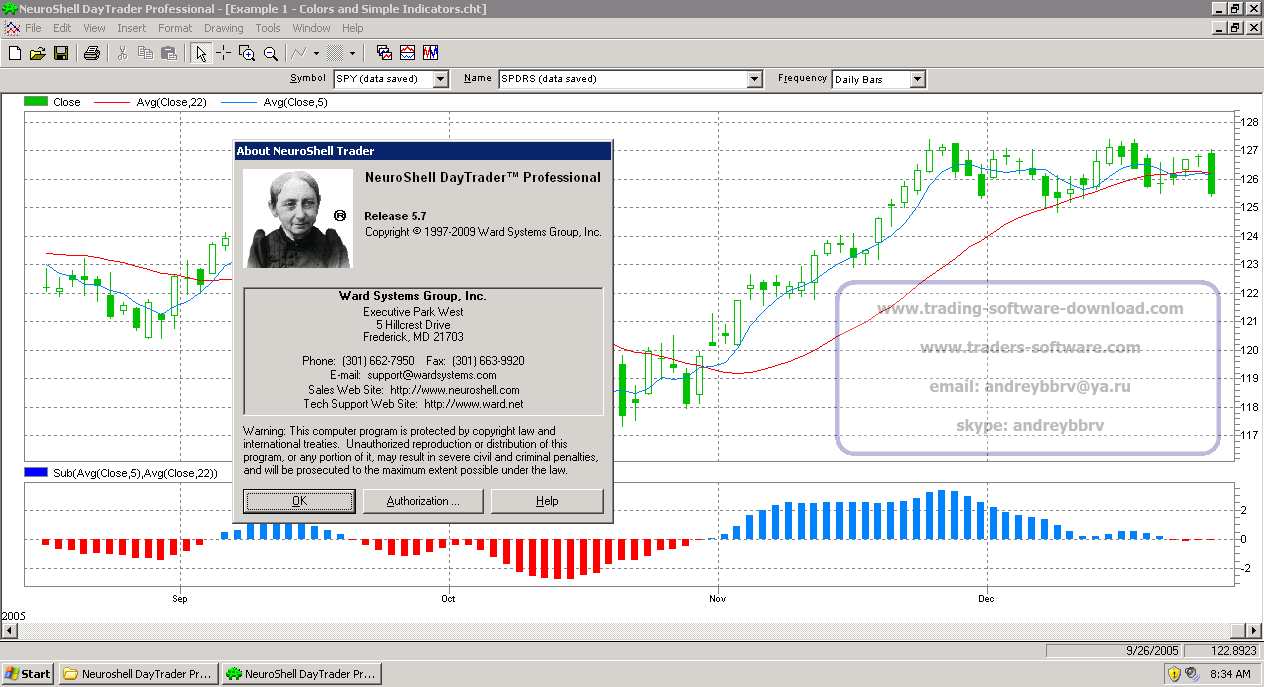Expand the Name combo box arrow

755,79
